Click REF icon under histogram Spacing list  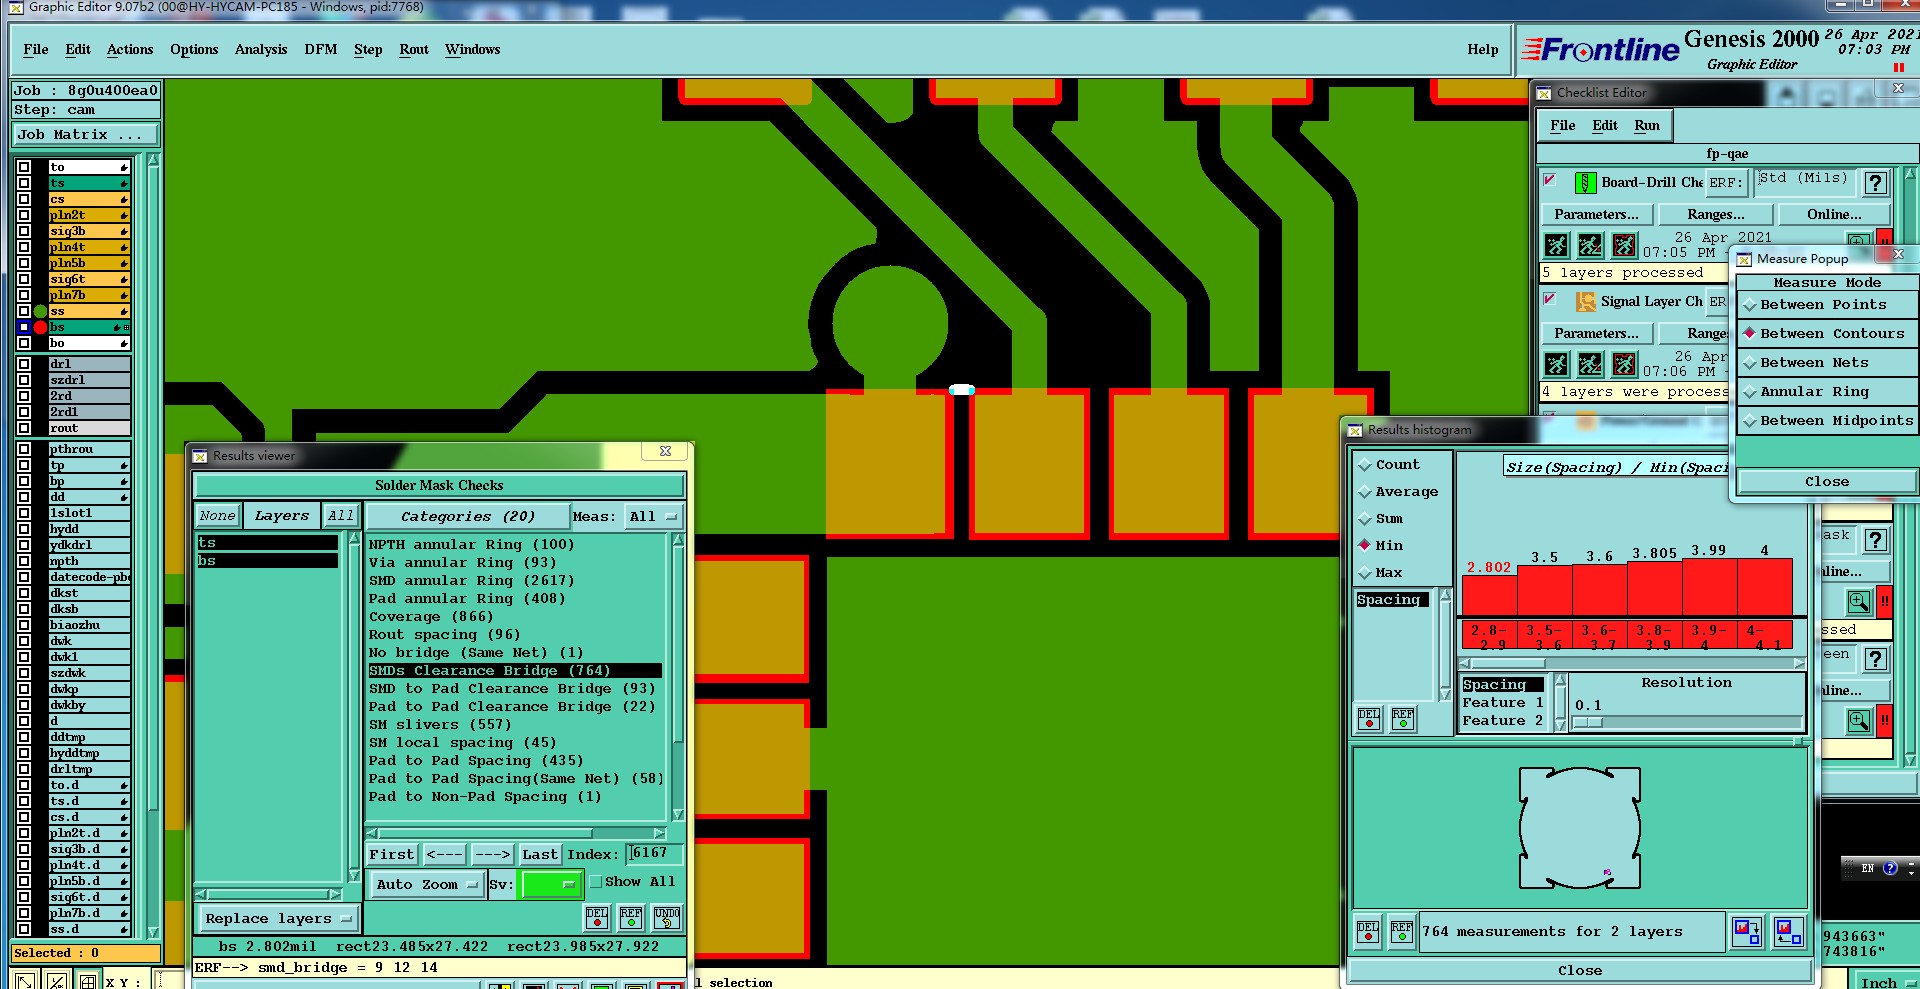tap(1403, 719)
